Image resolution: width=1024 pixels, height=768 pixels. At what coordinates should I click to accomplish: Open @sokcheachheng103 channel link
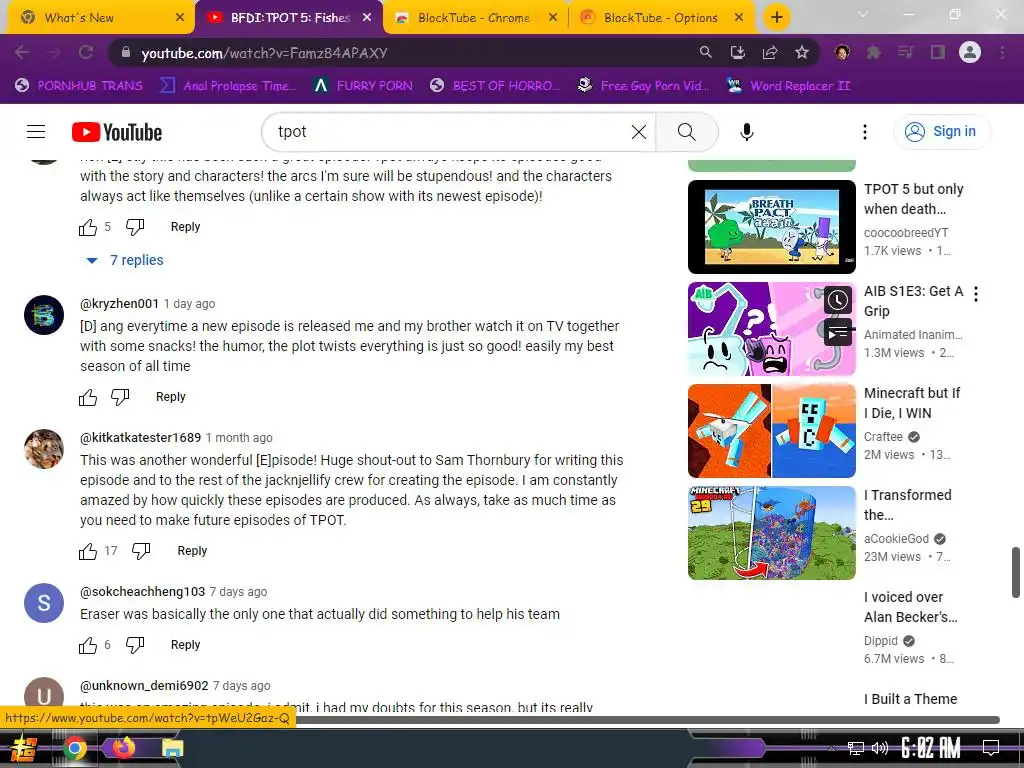coord(142,592)
